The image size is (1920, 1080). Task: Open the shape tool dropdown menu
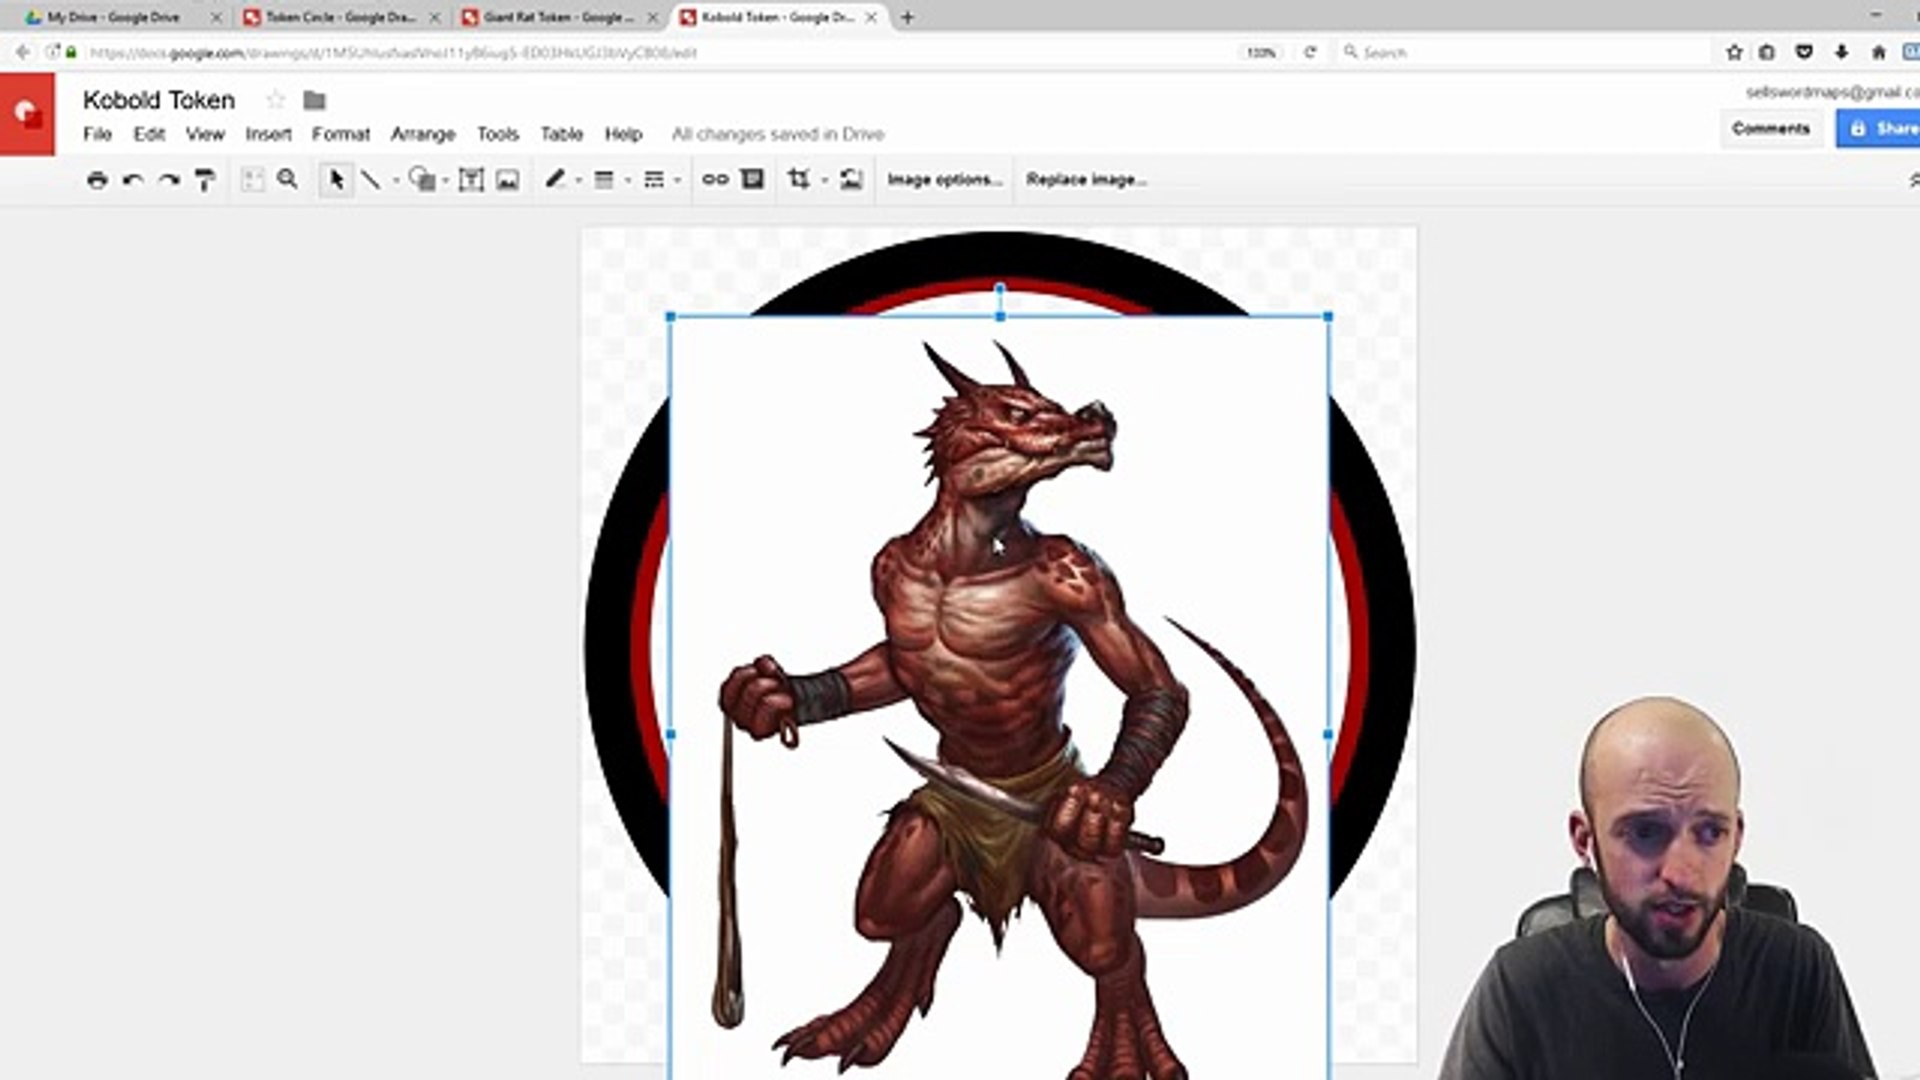pyautogui.click(x=447, y=180)
